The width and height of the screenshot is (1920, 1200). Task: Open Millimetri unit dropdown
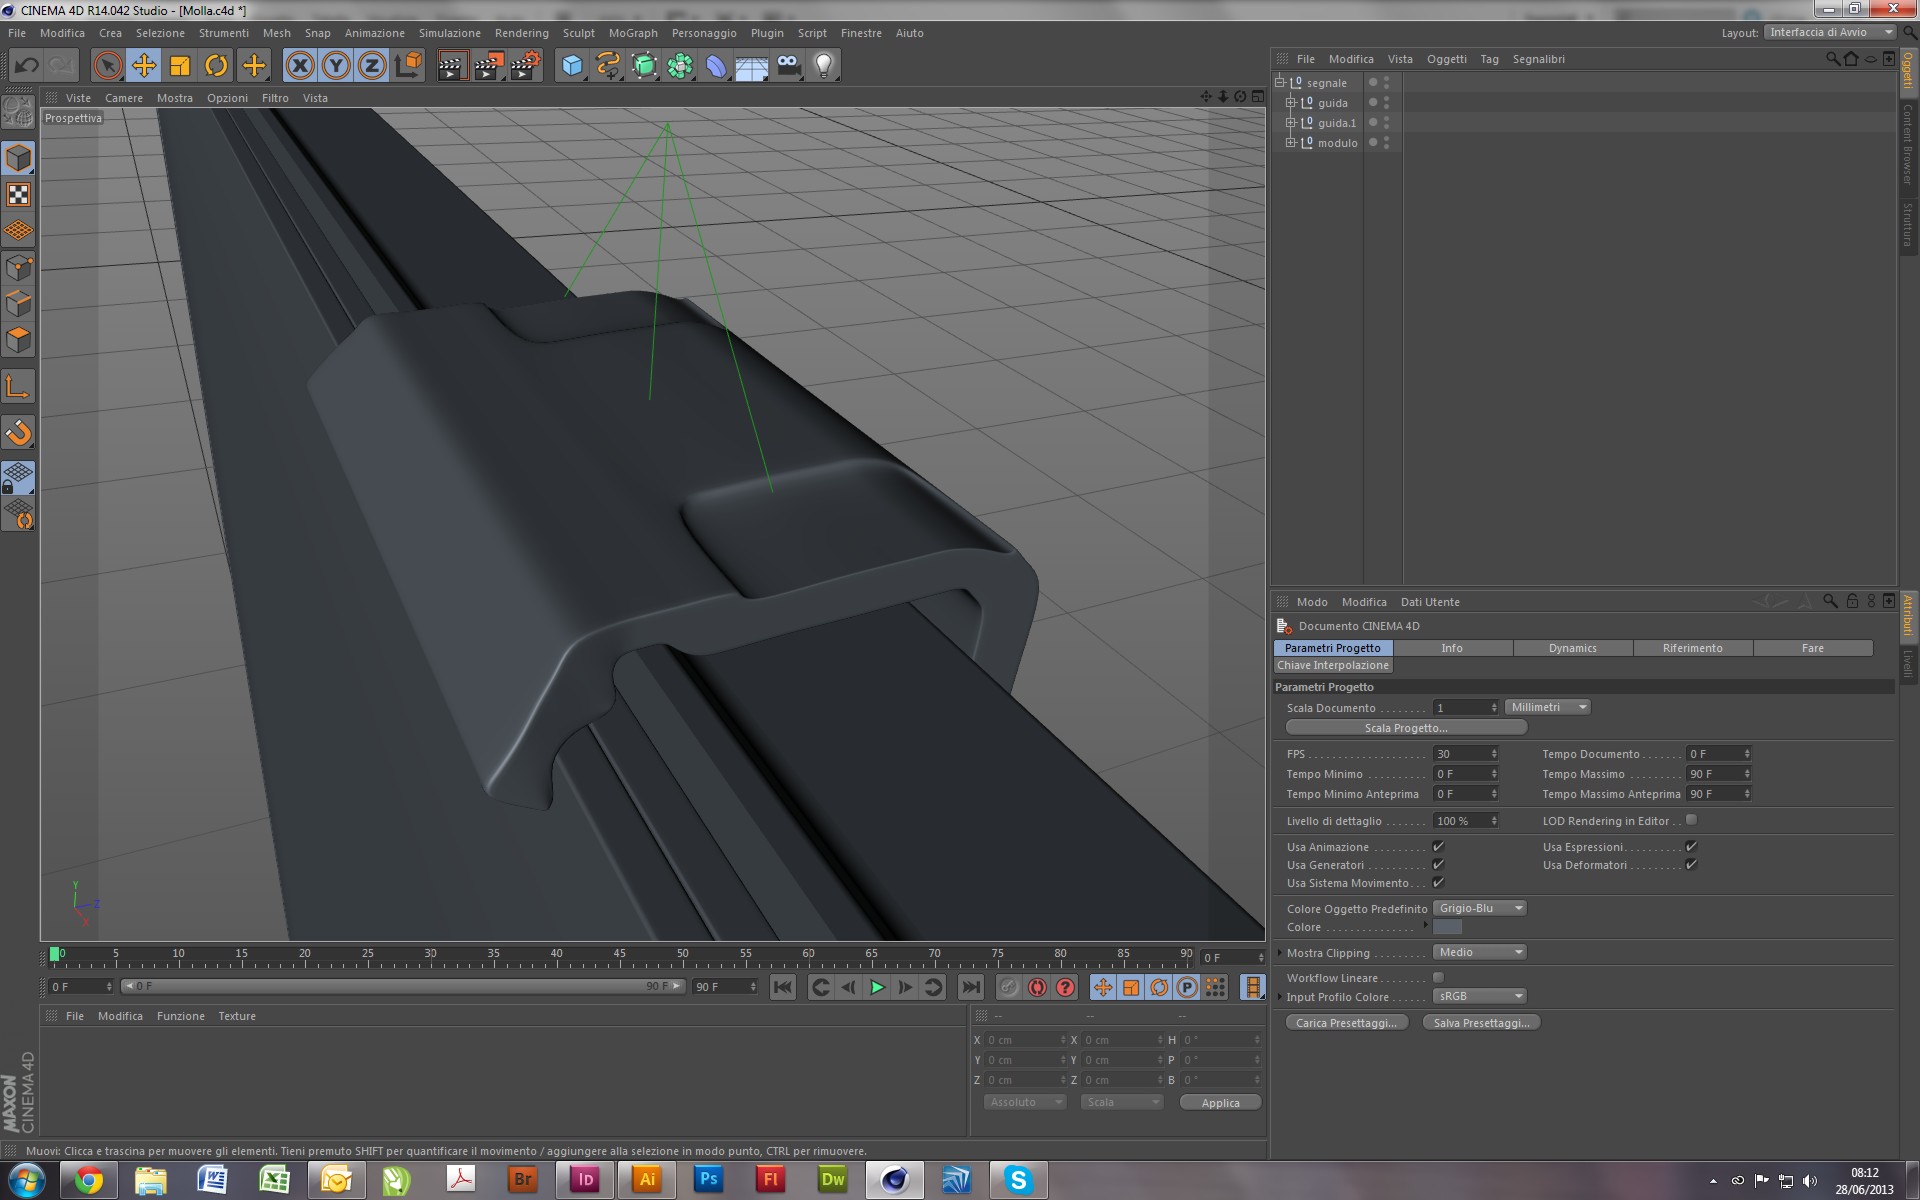(1547, 707)
